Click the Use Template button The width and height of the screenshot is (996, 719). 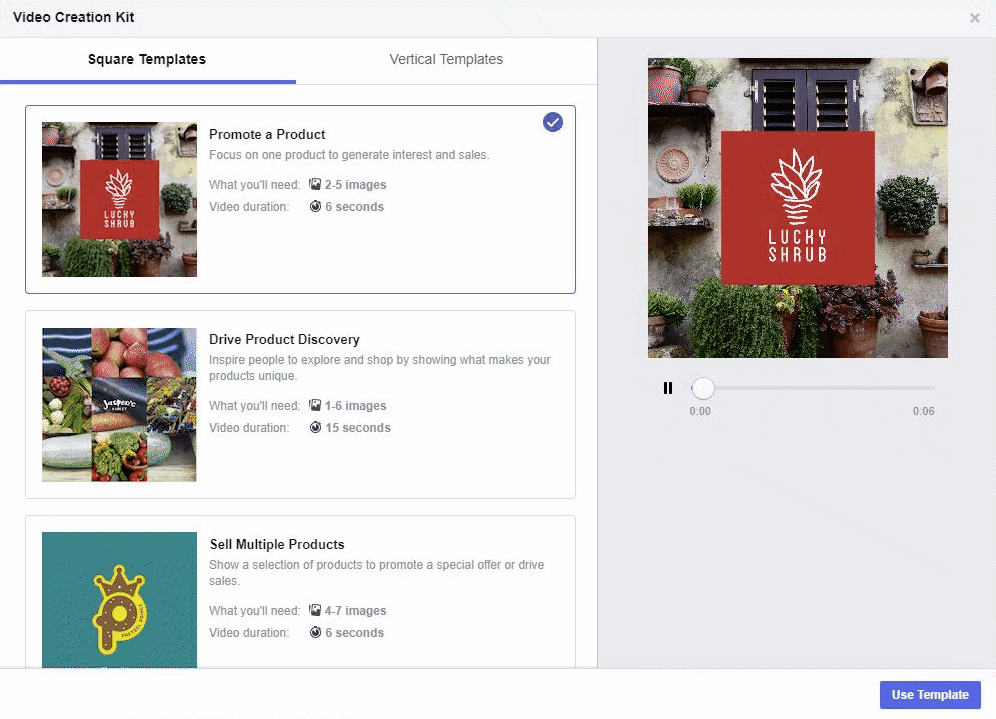[x=930, y=695]
